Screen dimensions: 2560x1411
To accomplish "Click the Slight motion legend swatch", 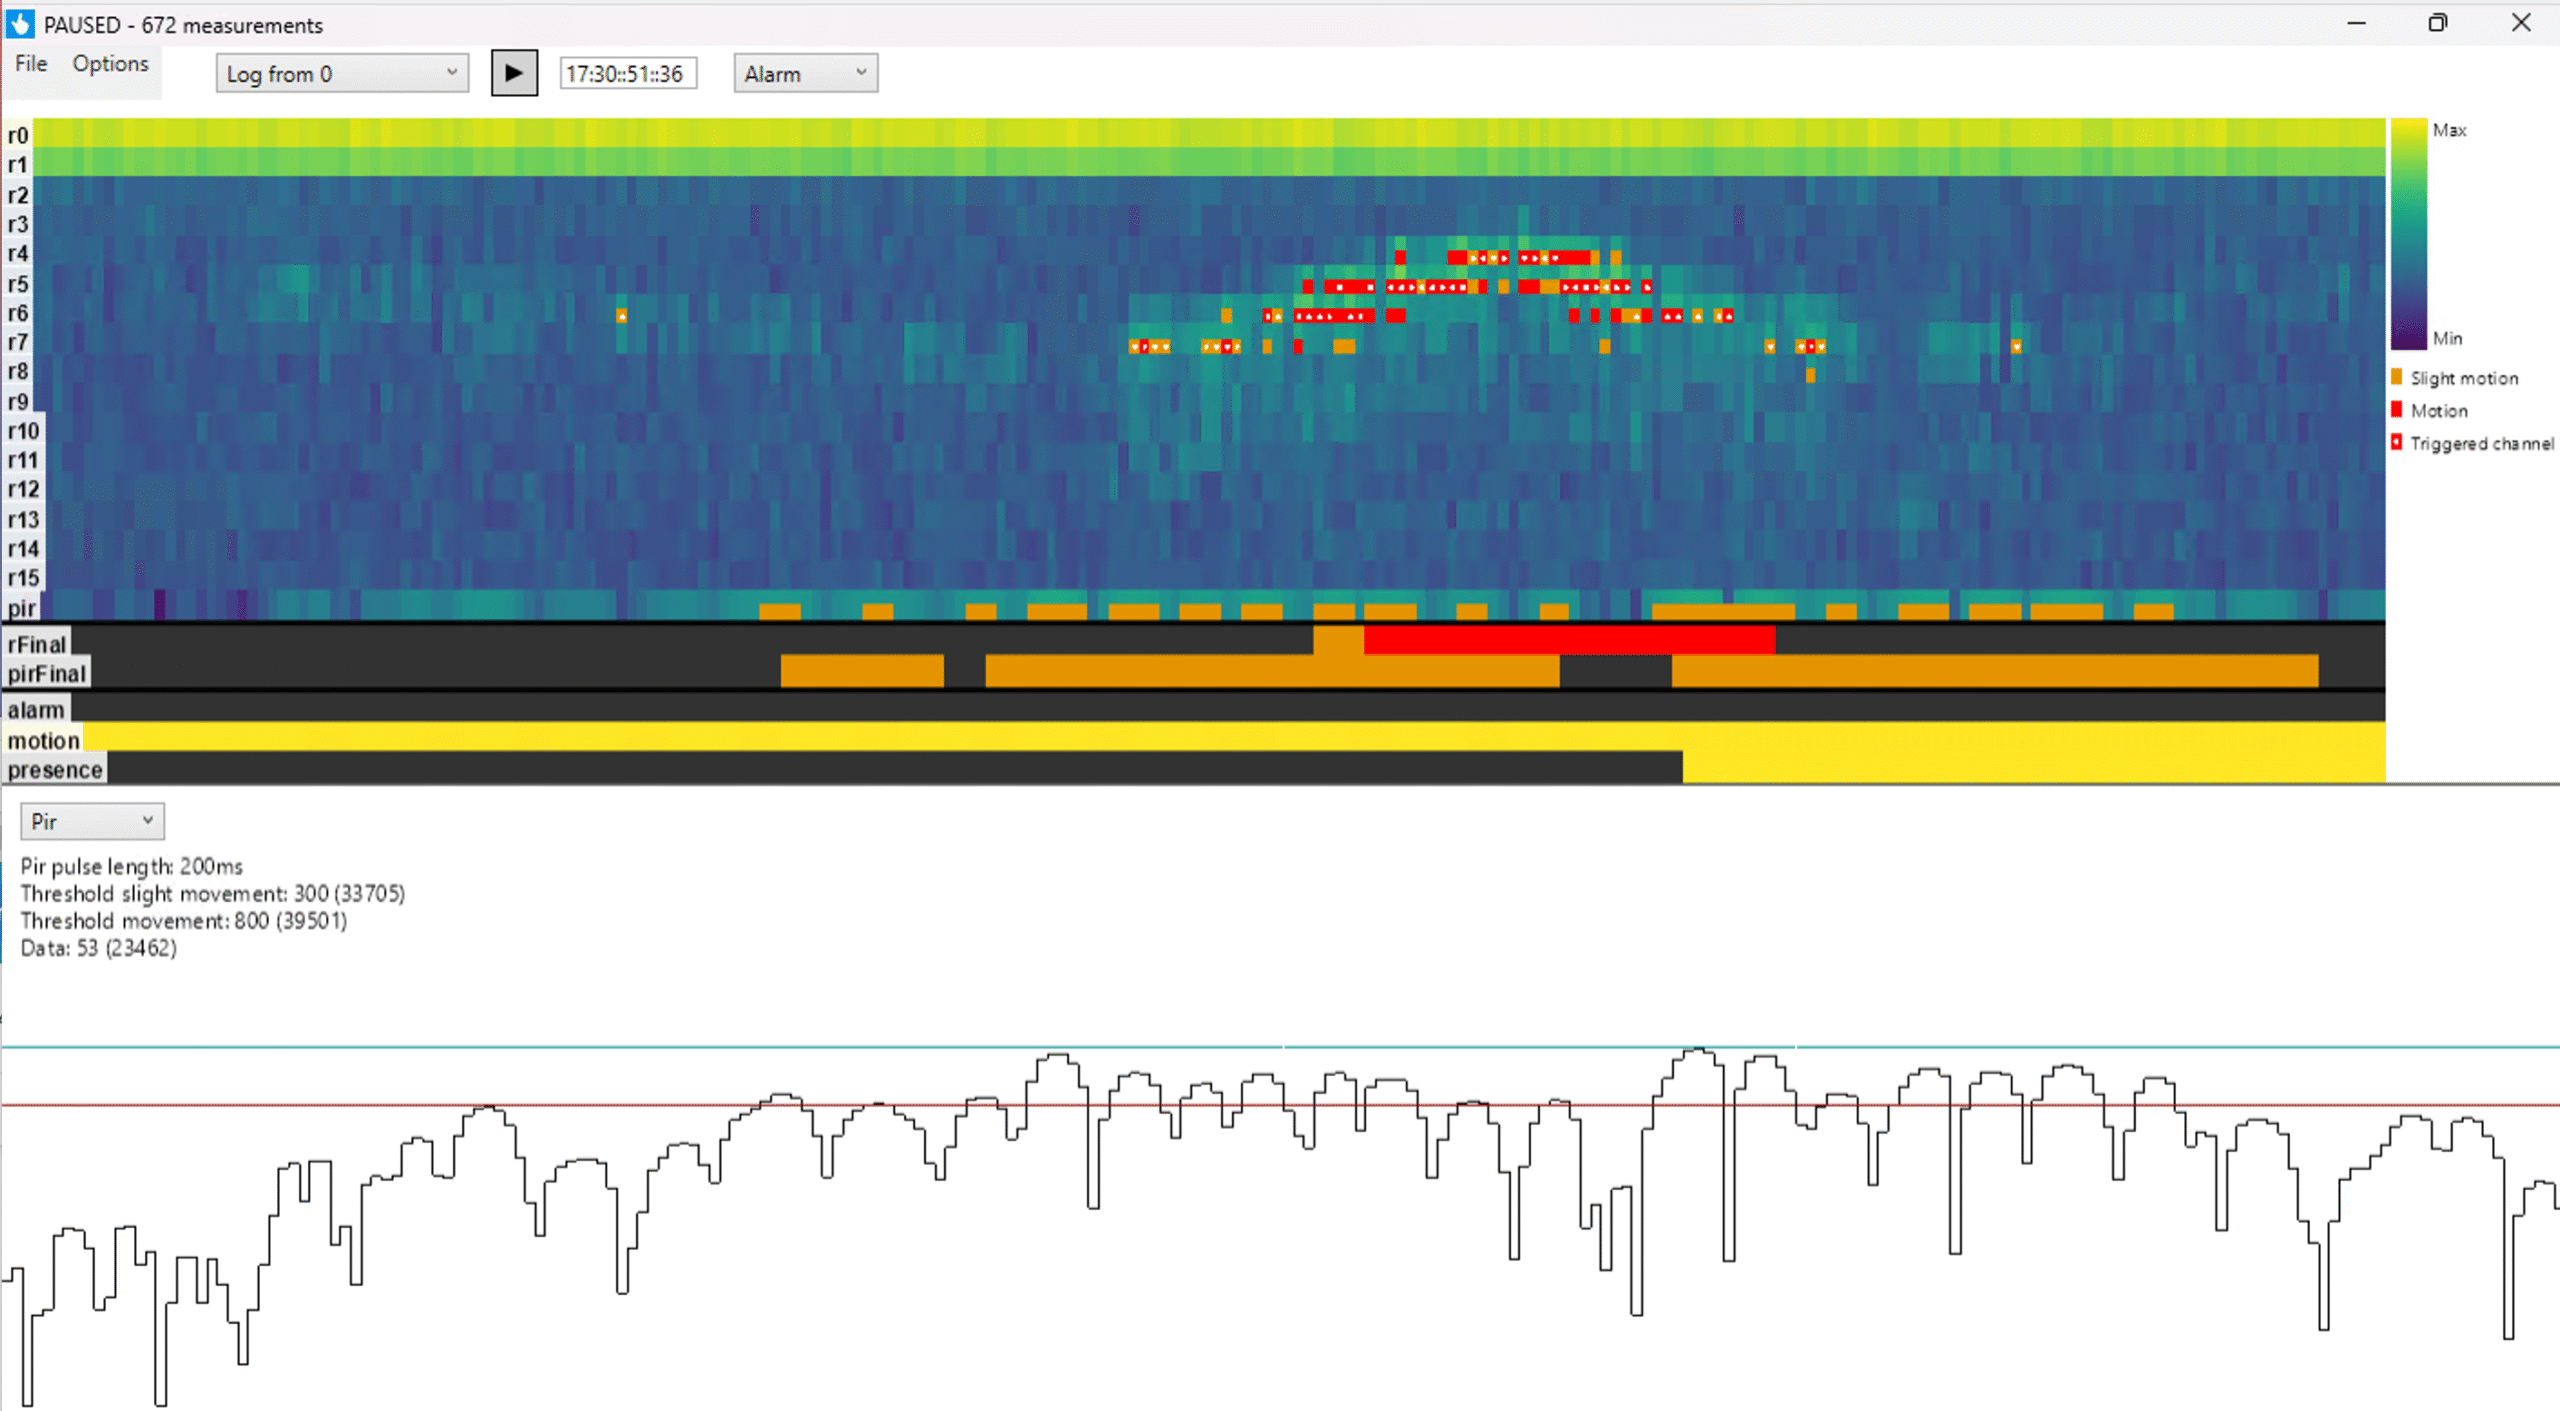I will [x=2395, y=377].
